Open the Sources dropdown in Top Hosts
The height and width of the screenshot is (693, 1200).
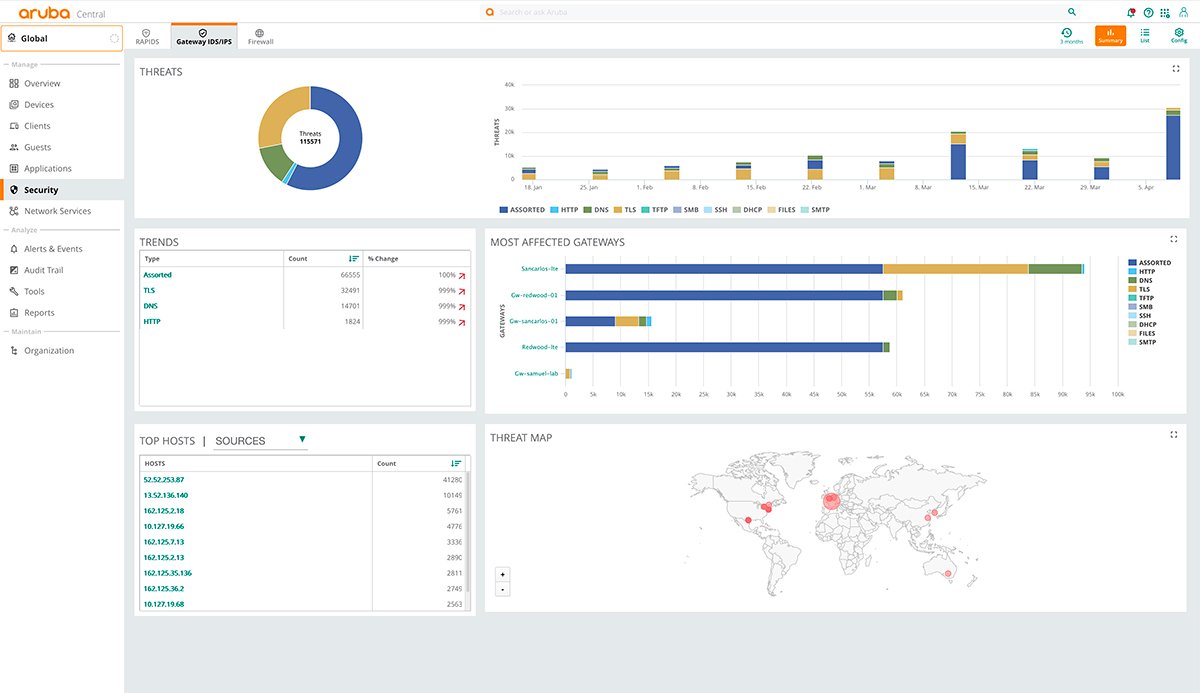[x=303, y=440]
